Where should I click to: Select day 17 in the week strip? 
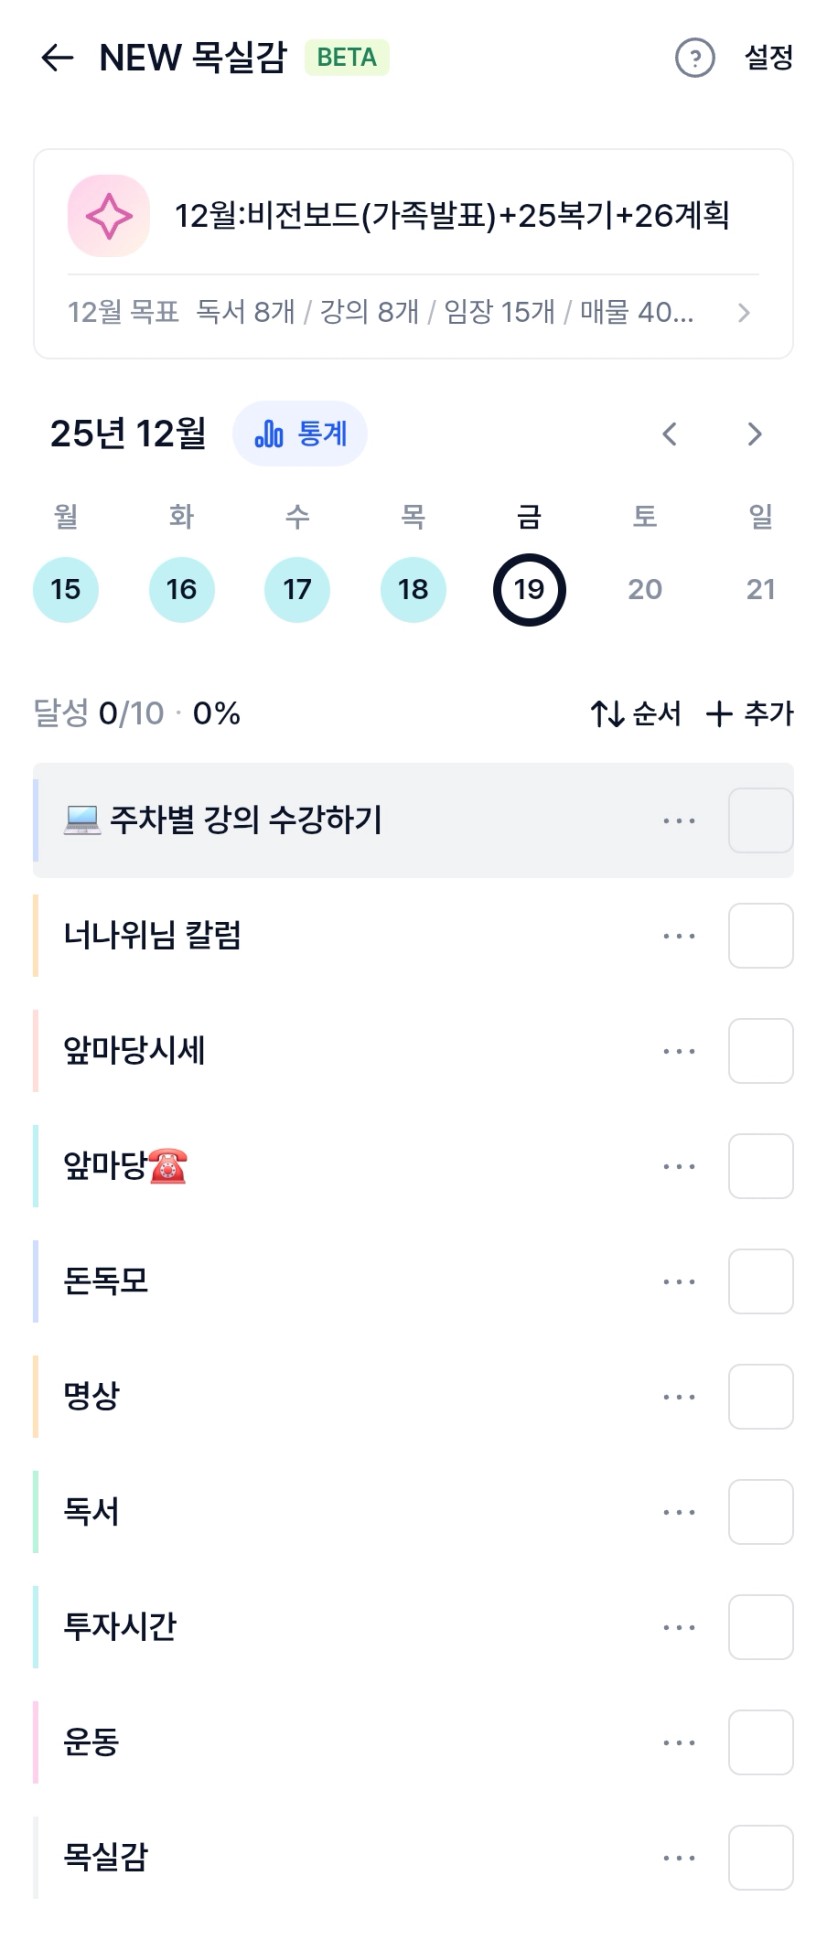point(297,590)
